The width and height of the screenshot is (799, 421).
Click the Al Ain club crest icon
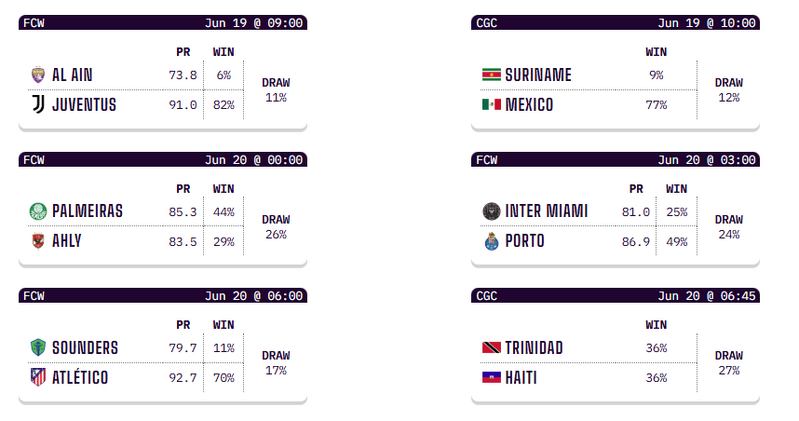pyautogui.click(x=38, y=74)
